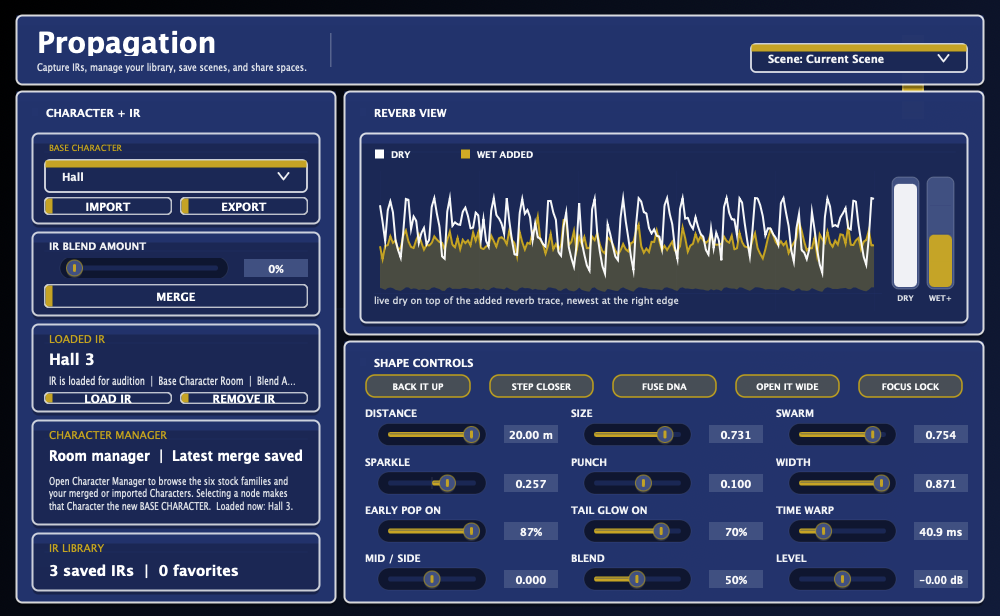This screenshot has width=1000, height=616.
Task: Select the BLEND slider set to 50%
Action: tap(637, 579)
